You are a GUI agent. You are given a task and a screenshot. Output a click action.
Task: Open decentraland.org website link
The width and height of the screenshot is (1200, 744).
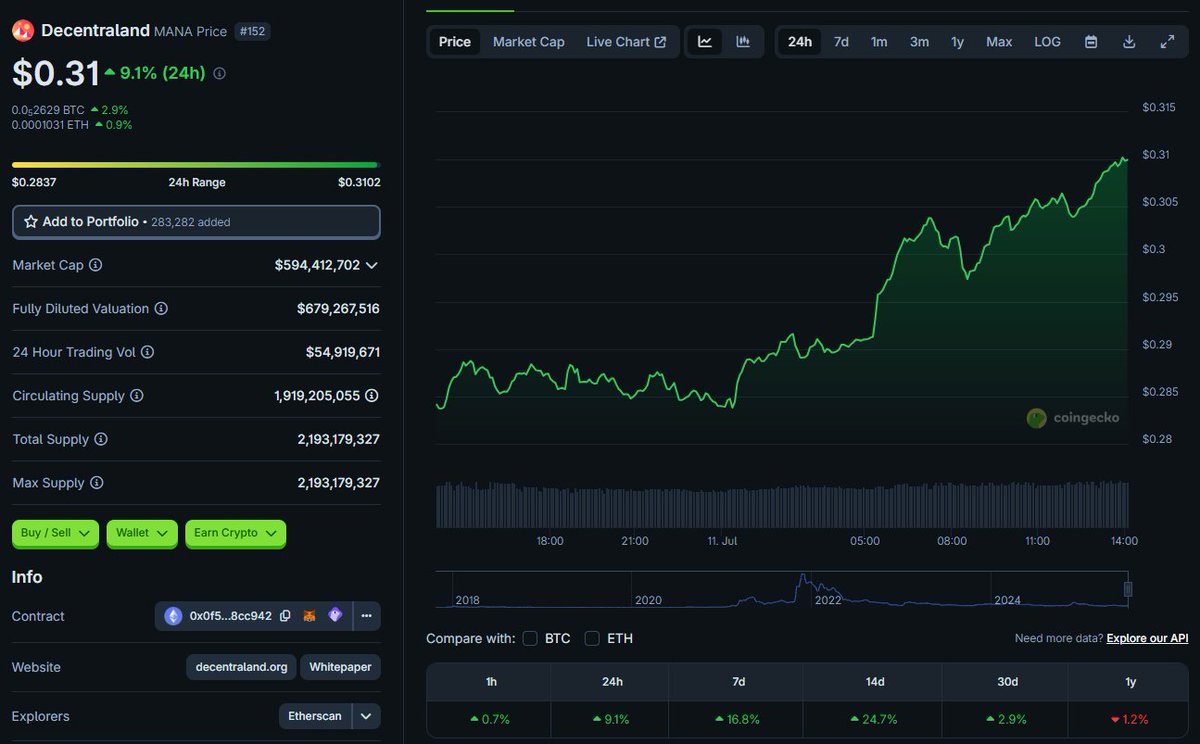pos(241,667)
